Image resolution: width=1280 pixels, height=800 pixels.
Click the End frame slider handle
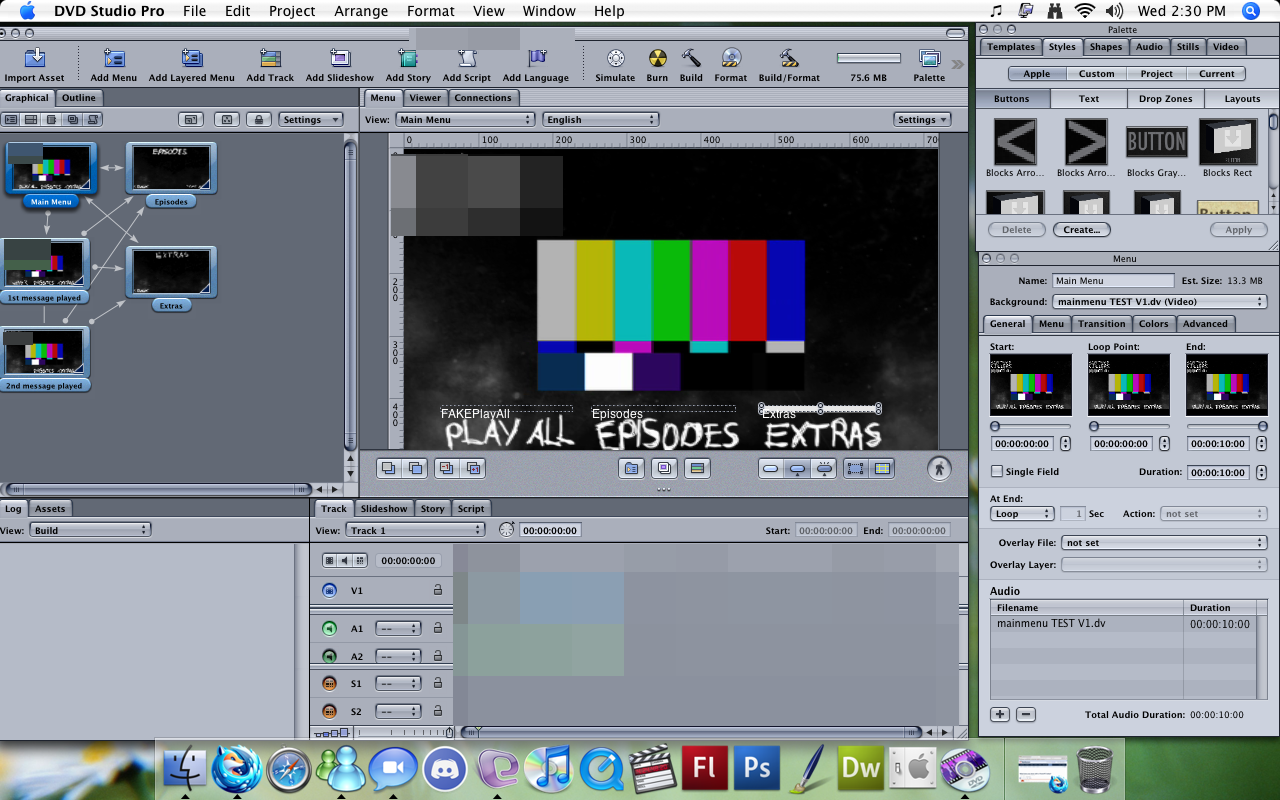(1263, 426)
